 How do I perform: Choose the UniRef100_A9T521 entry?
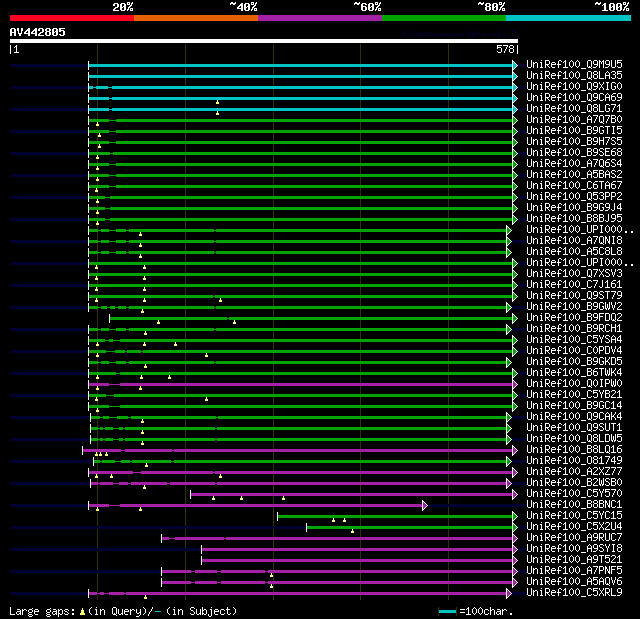tap(574, 560)
